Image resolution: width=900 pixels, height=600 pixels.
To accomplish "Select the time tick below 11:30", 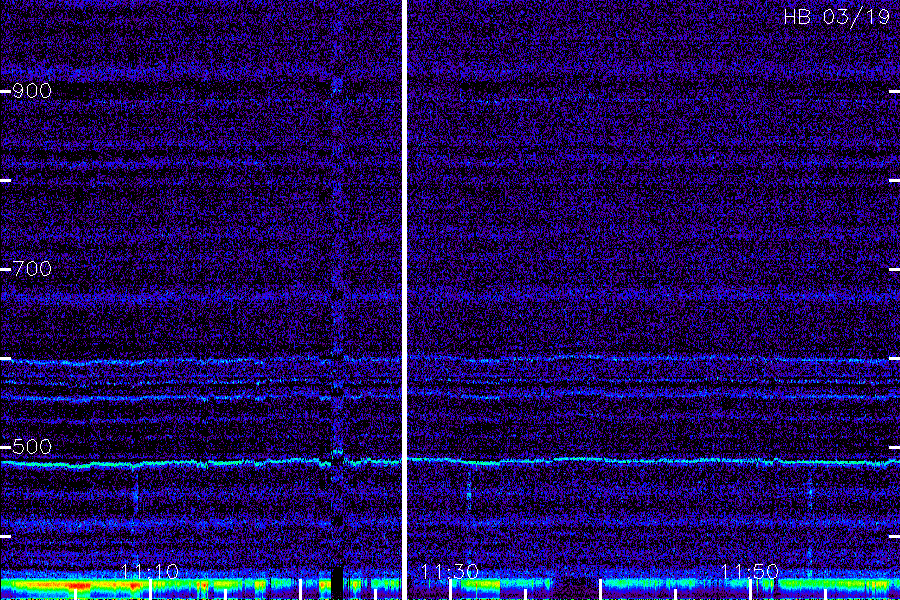I will (451, 589).
